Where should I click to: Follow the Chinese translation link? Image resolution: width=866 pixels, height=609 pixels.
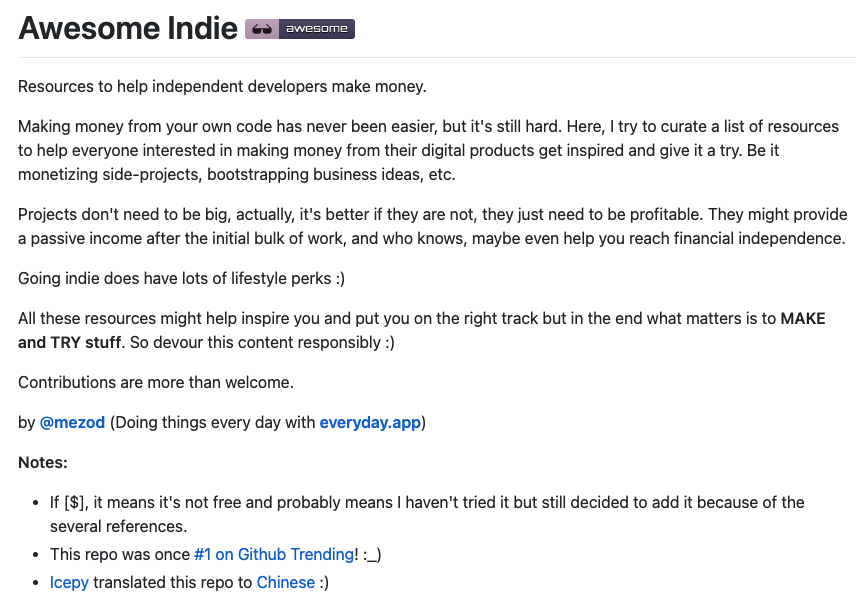click(x=285, y=582)
